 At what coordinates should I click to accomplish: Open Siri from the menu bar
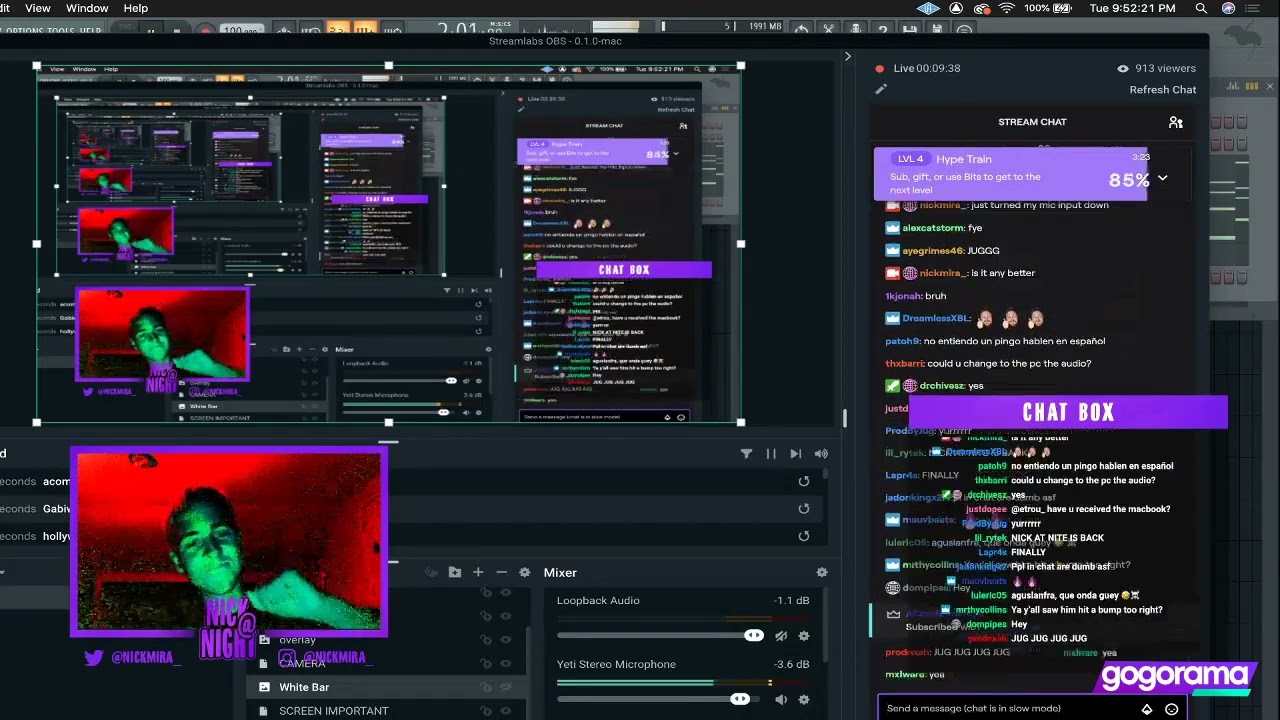[x=1228, y=8]
